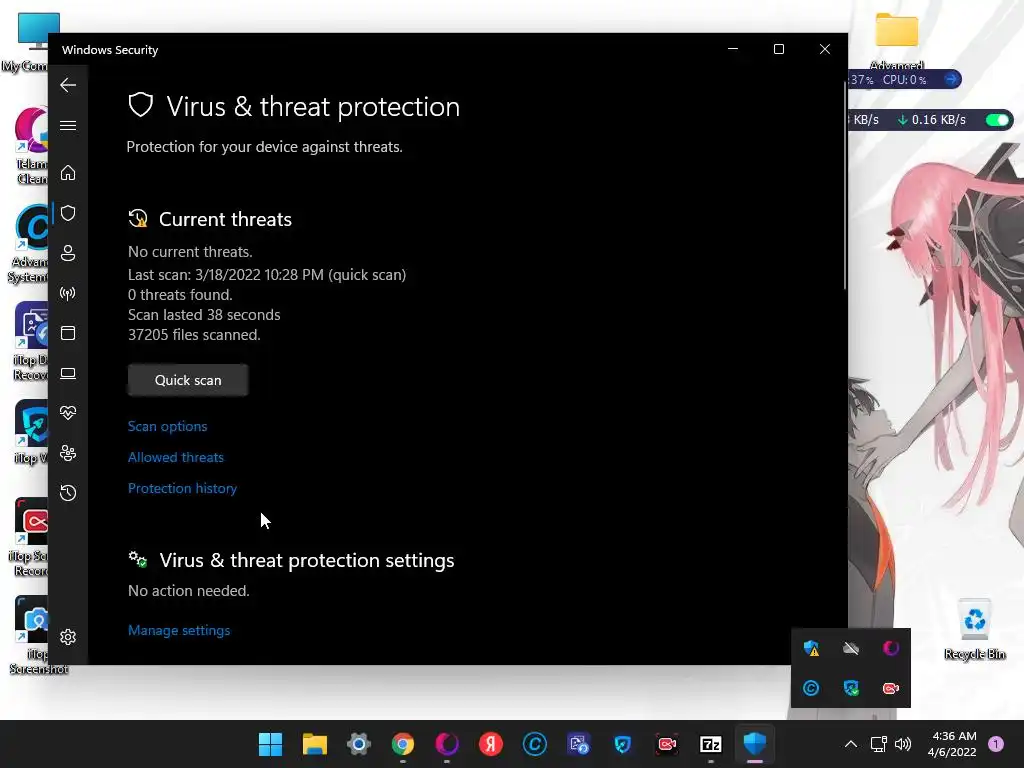Open Device security laptop icon
The image size is (1024, 768).
pyautogui.click(x=68, y=374)
